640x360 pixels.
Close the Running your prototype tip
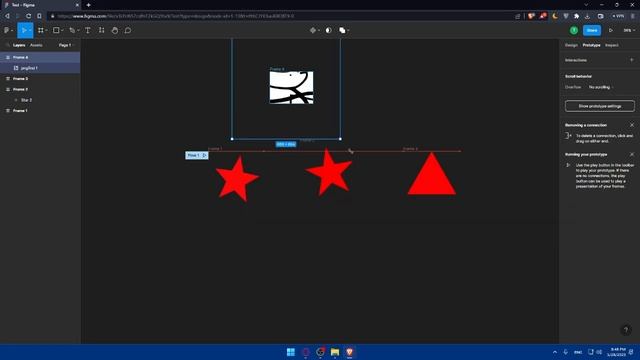click(632, 154)
